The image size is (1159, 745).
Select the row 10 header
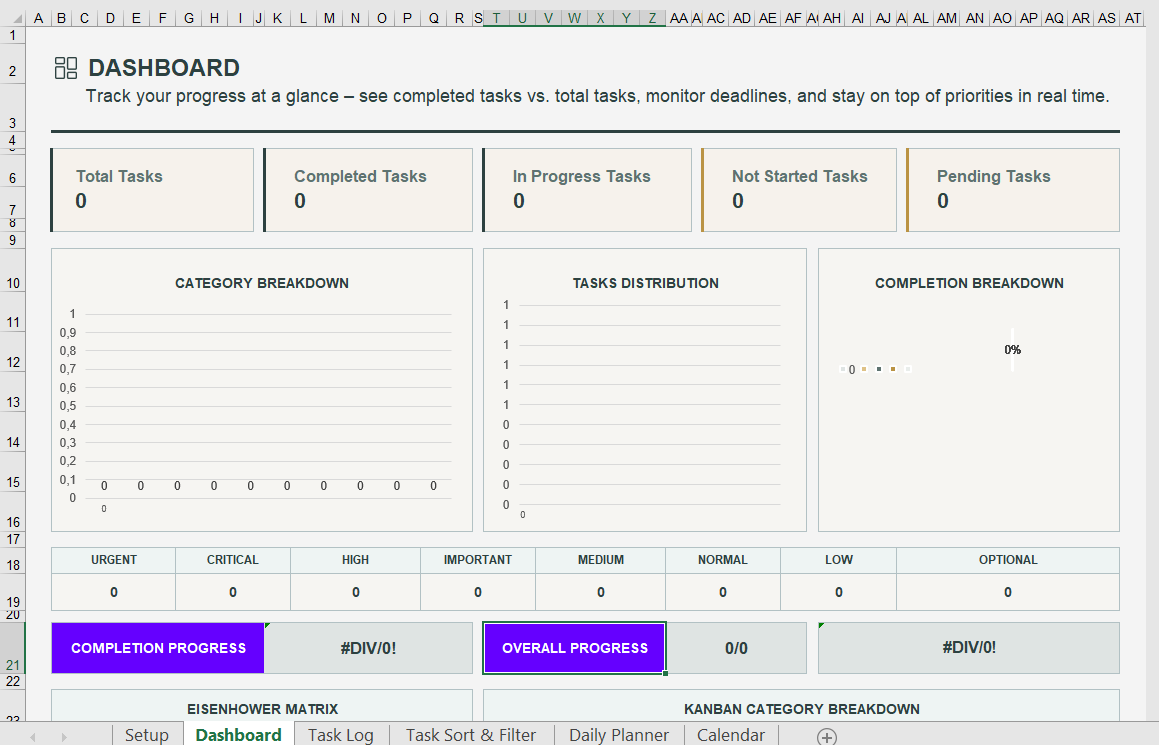(x=13, y=284)
